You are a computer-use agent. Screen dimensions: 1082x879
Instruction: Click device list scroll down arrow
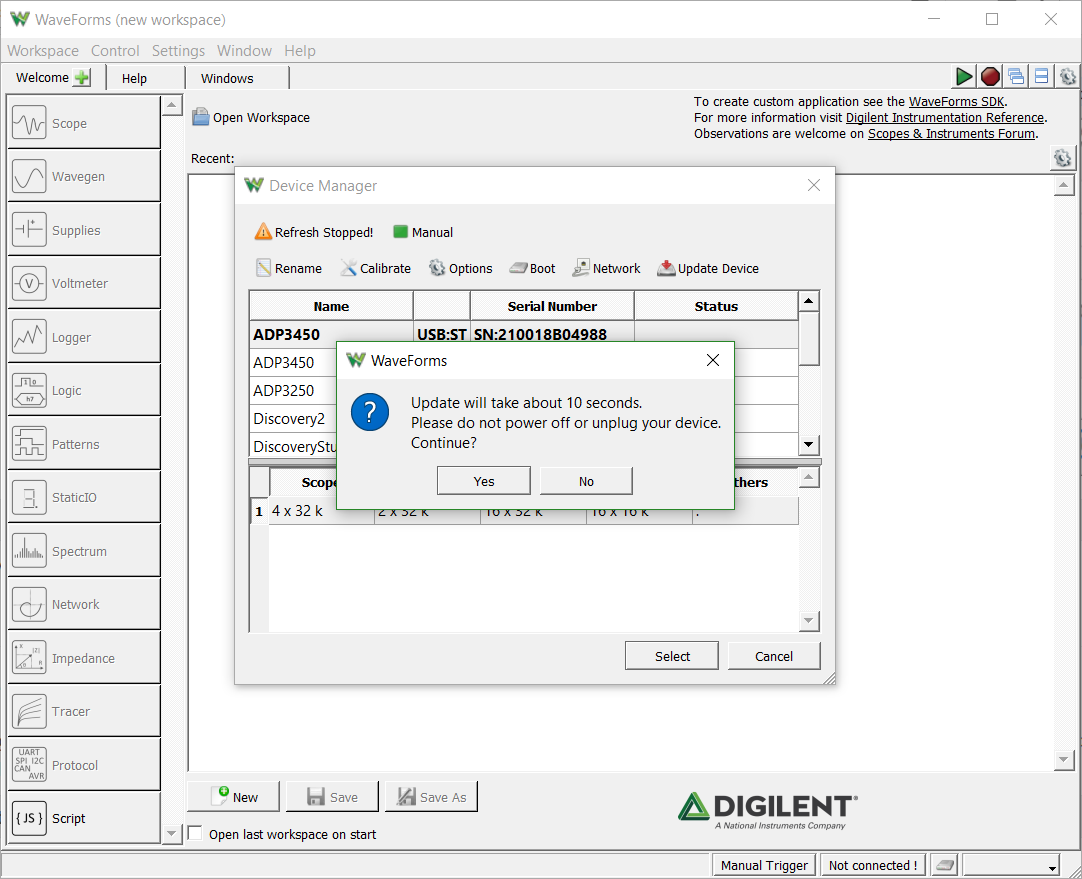point(808,444)
